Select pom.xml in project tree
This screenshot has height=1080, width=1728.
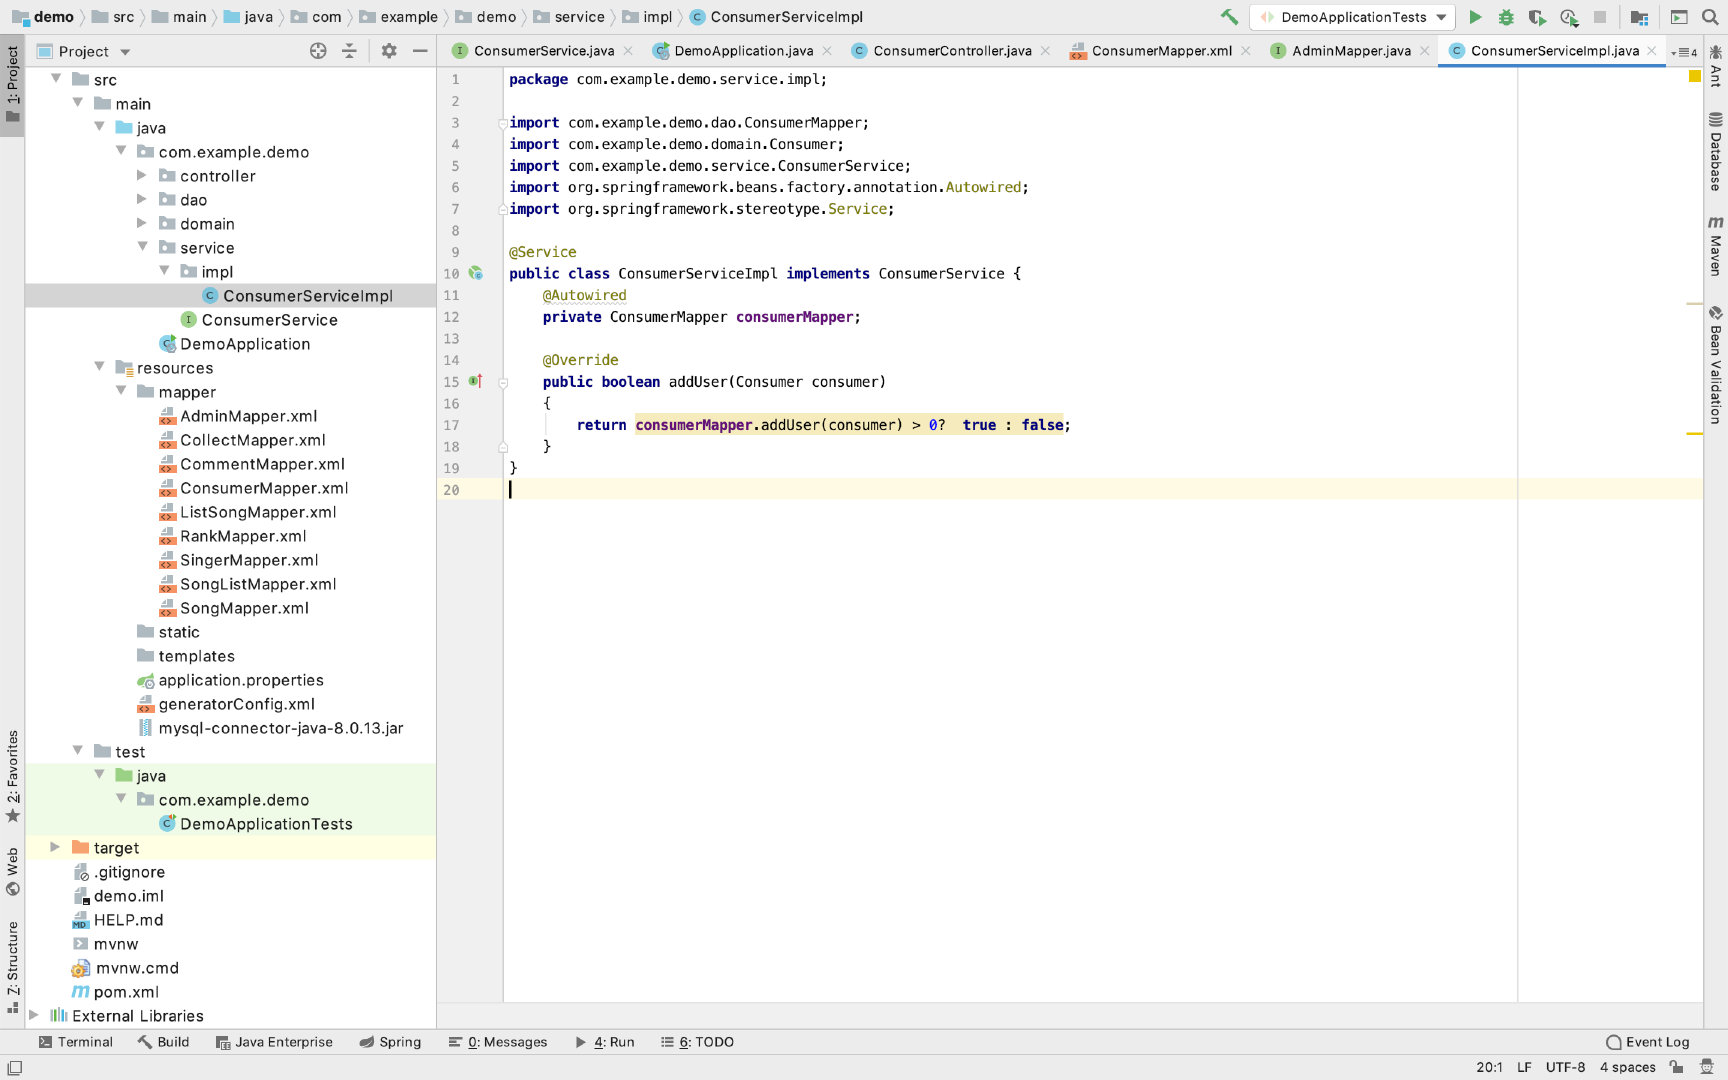pyautogui.click(x=126, y=991)
